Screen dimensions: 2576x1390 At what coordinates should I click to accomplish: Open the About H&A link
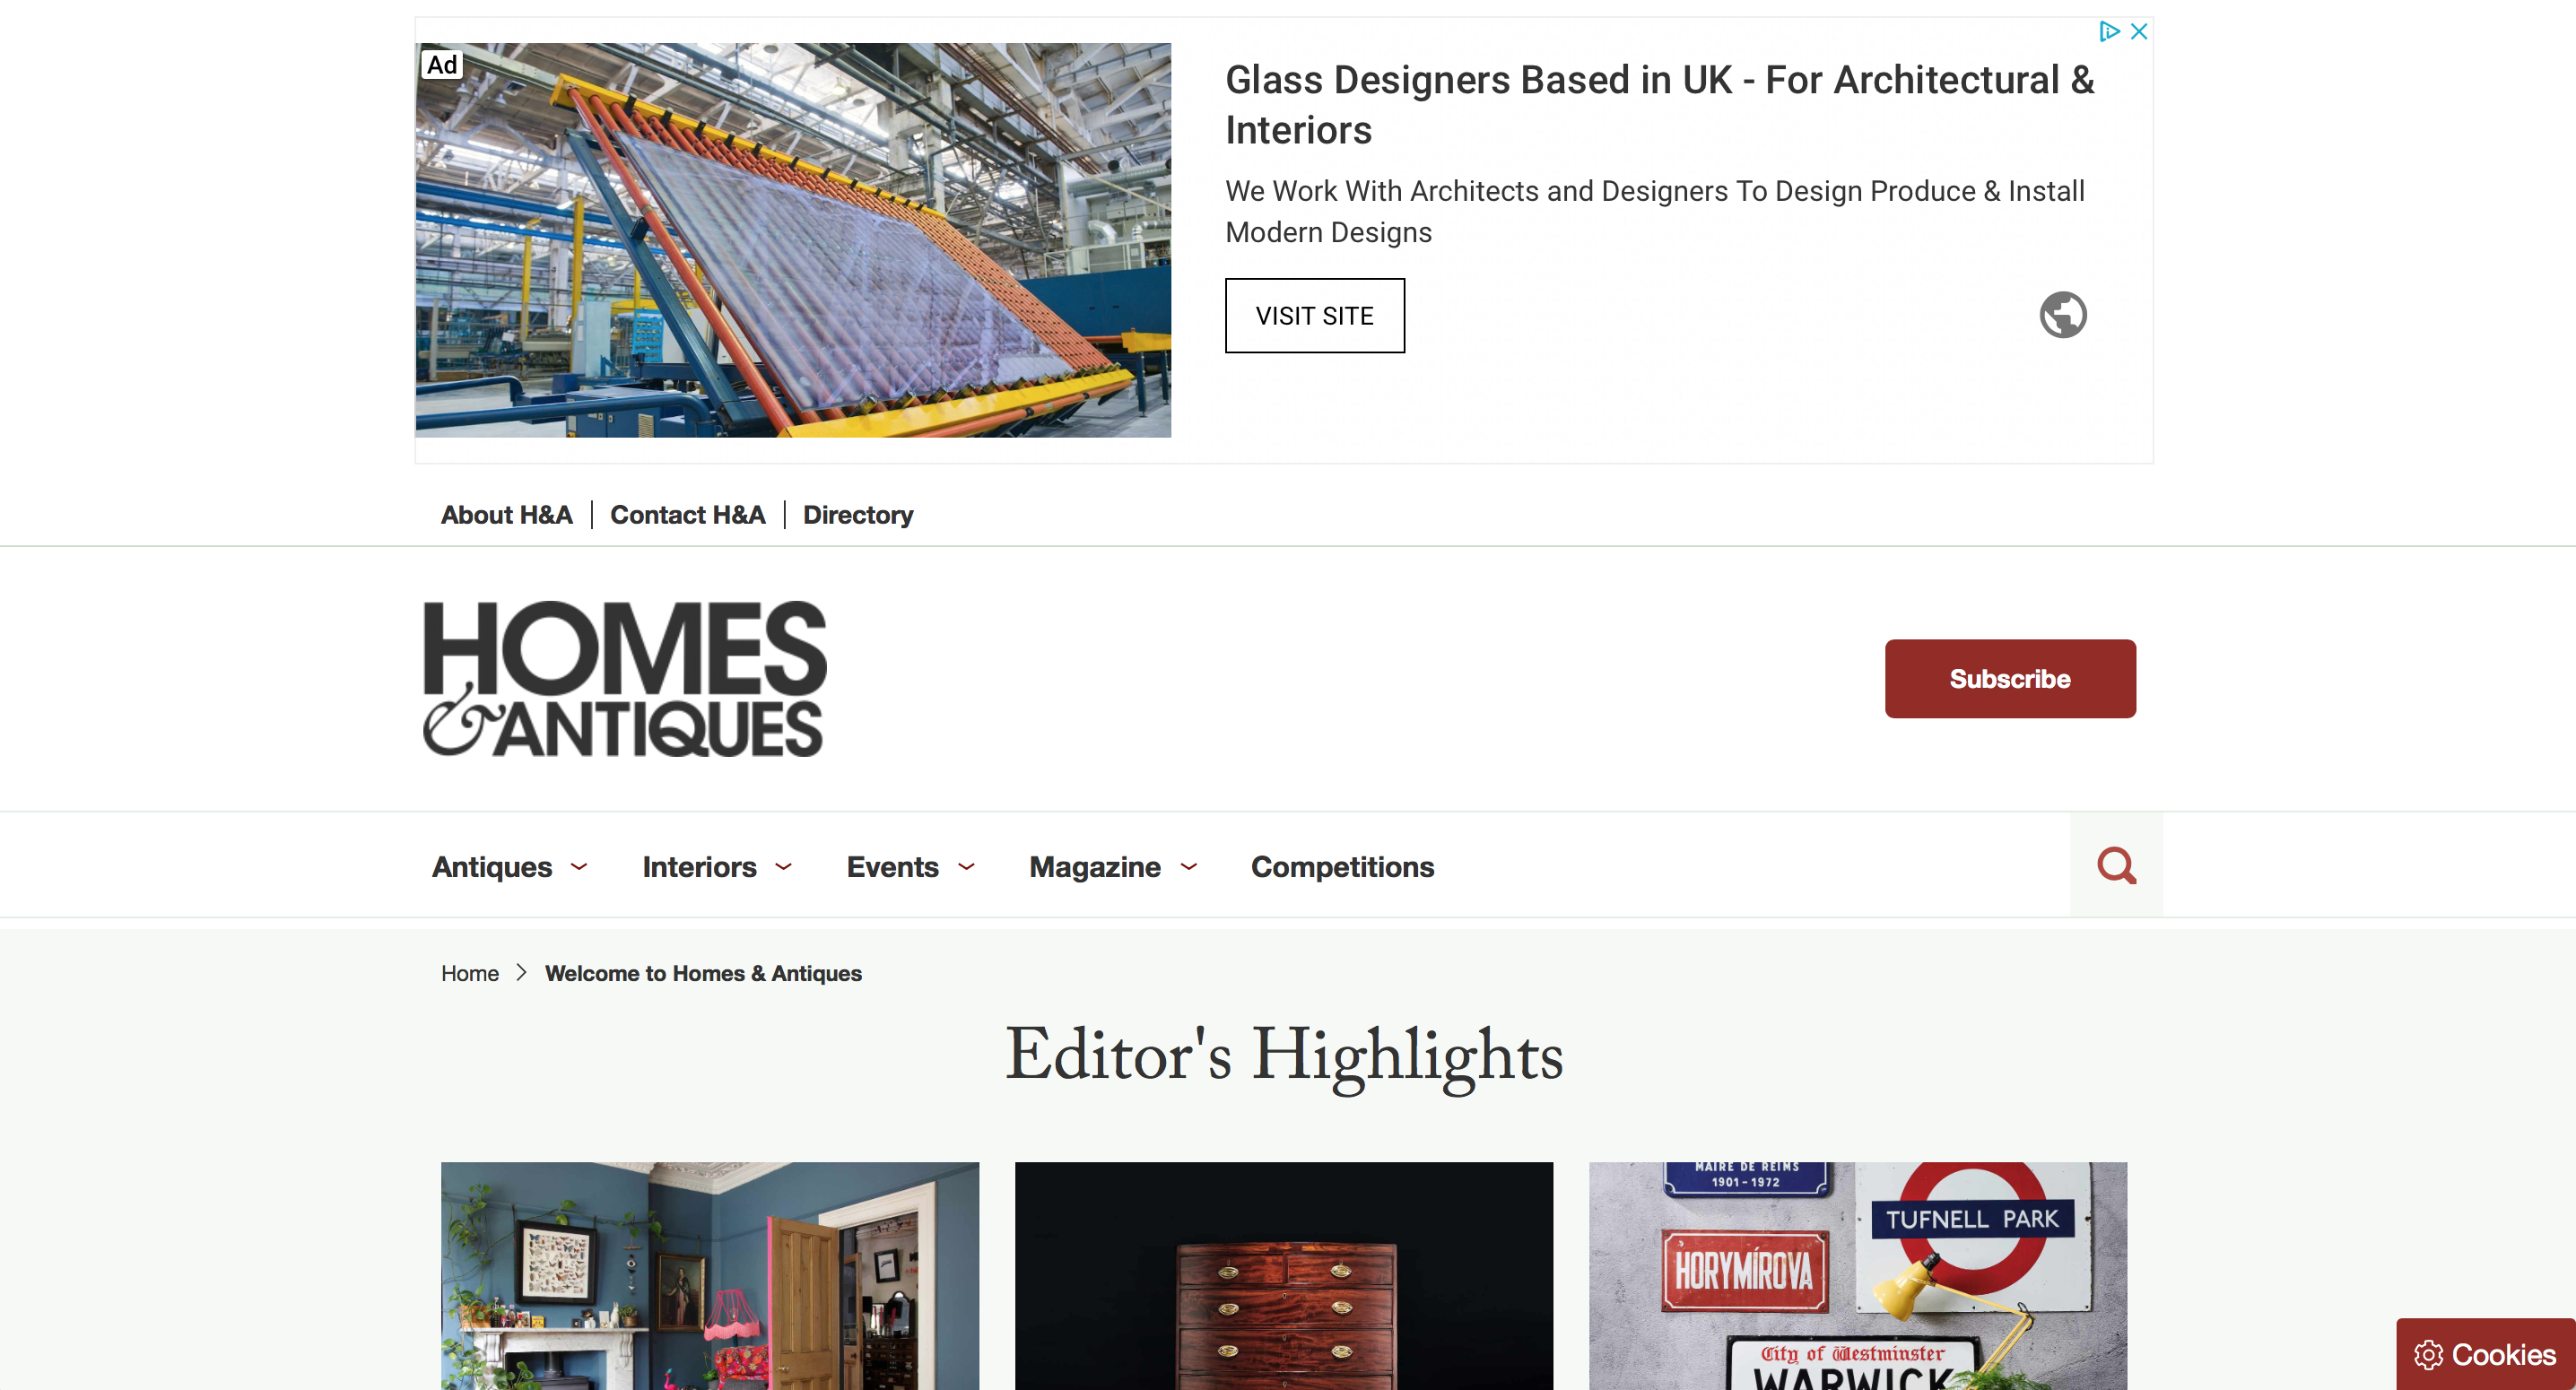point(506,515)
